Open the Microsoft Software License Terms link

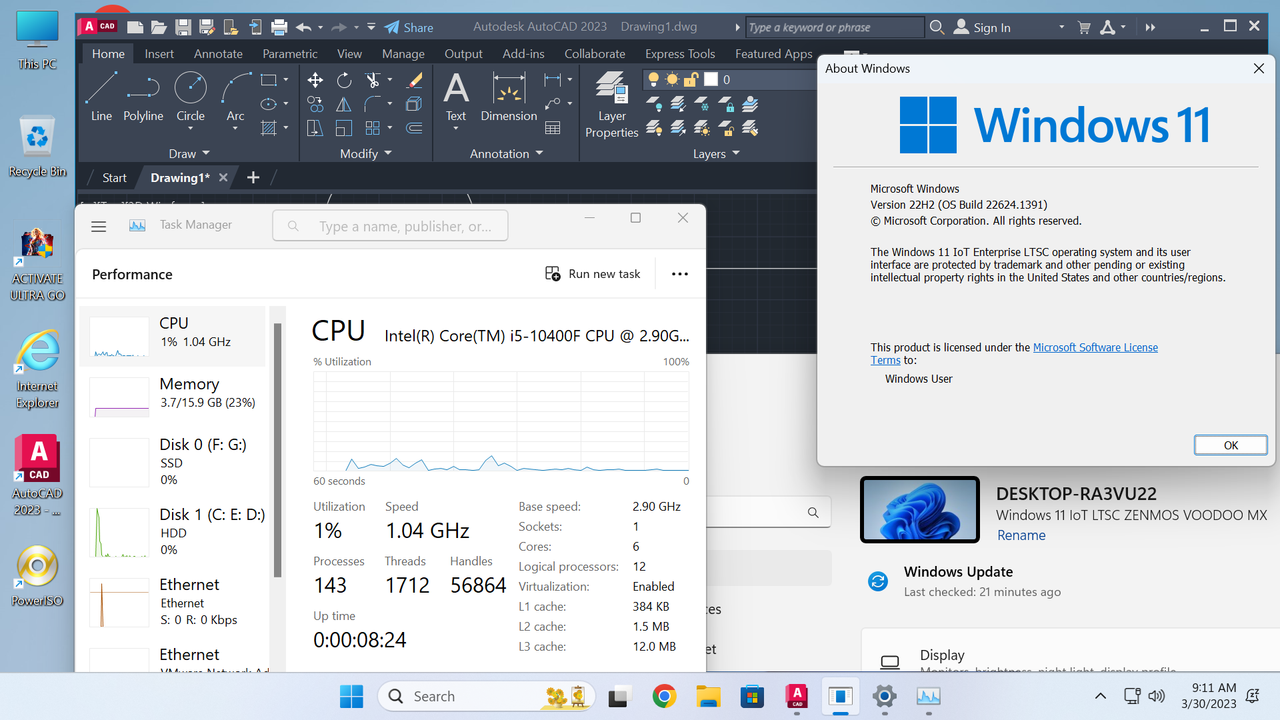pyautogui.click(x=1014, y=353)
